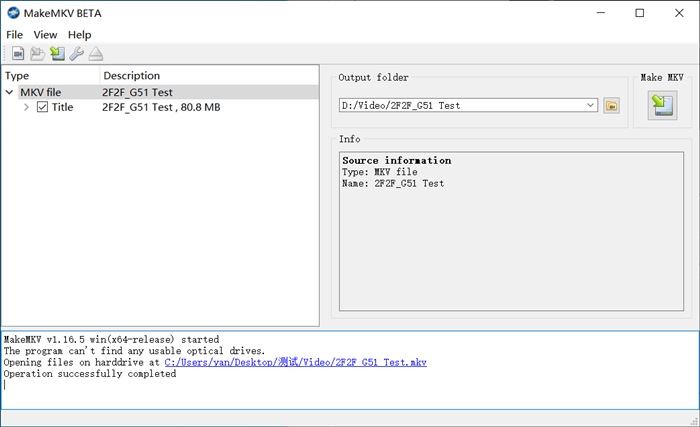Click 'Name: 2F2F_G51 Test' info line

[x=393, y=184]
